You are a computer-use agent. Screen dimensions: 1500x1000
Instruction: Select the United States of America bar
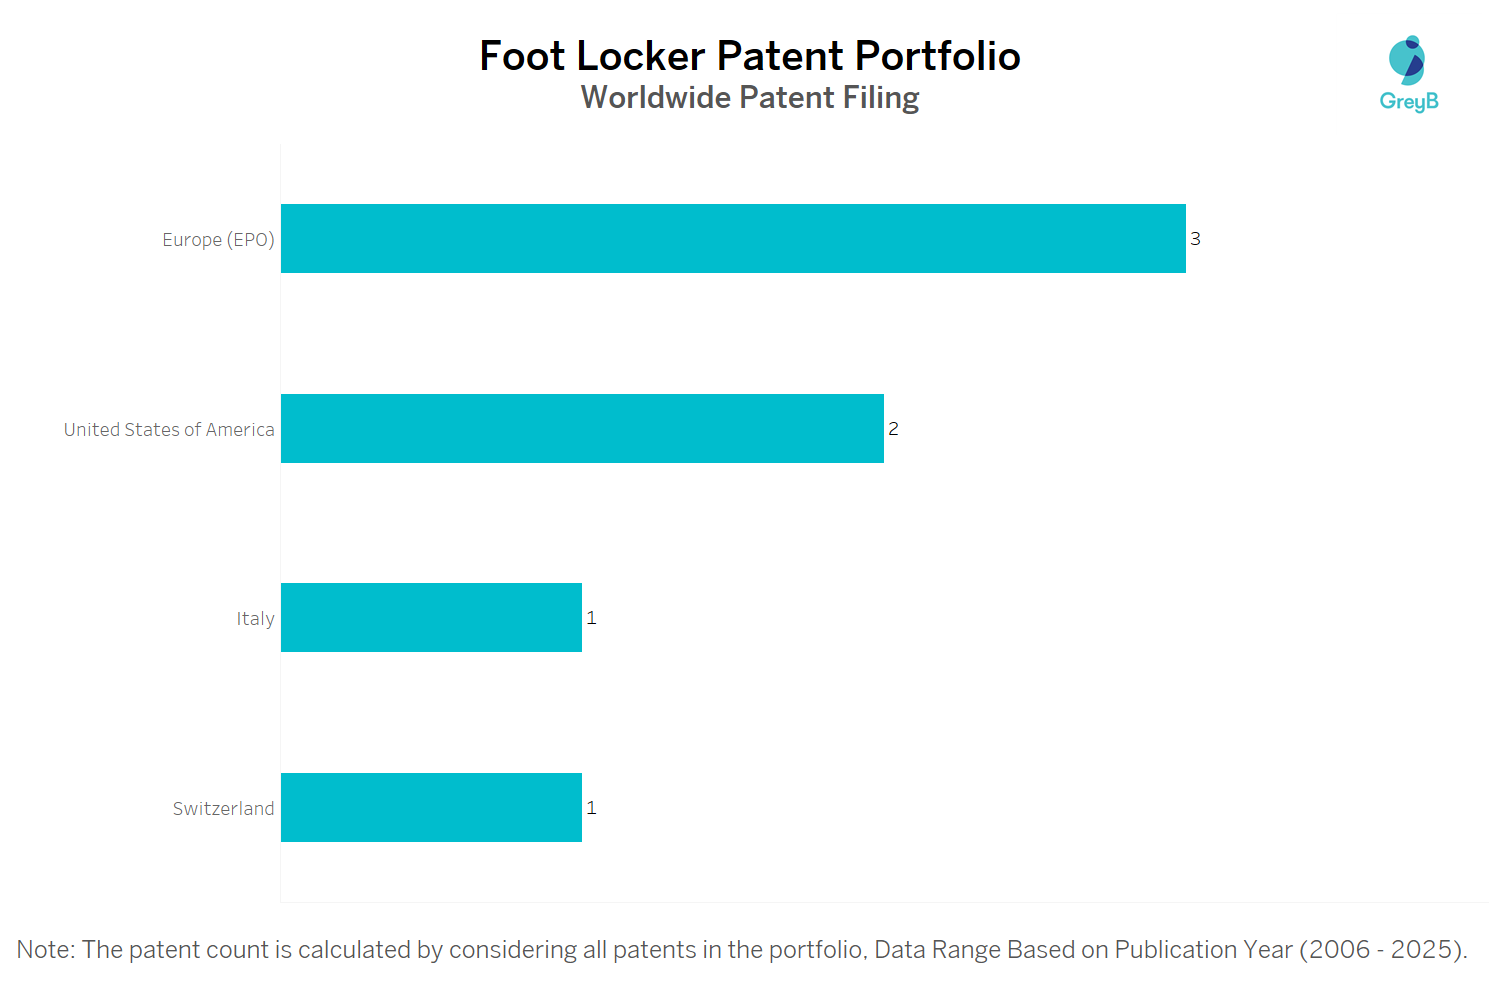(582, 429)
